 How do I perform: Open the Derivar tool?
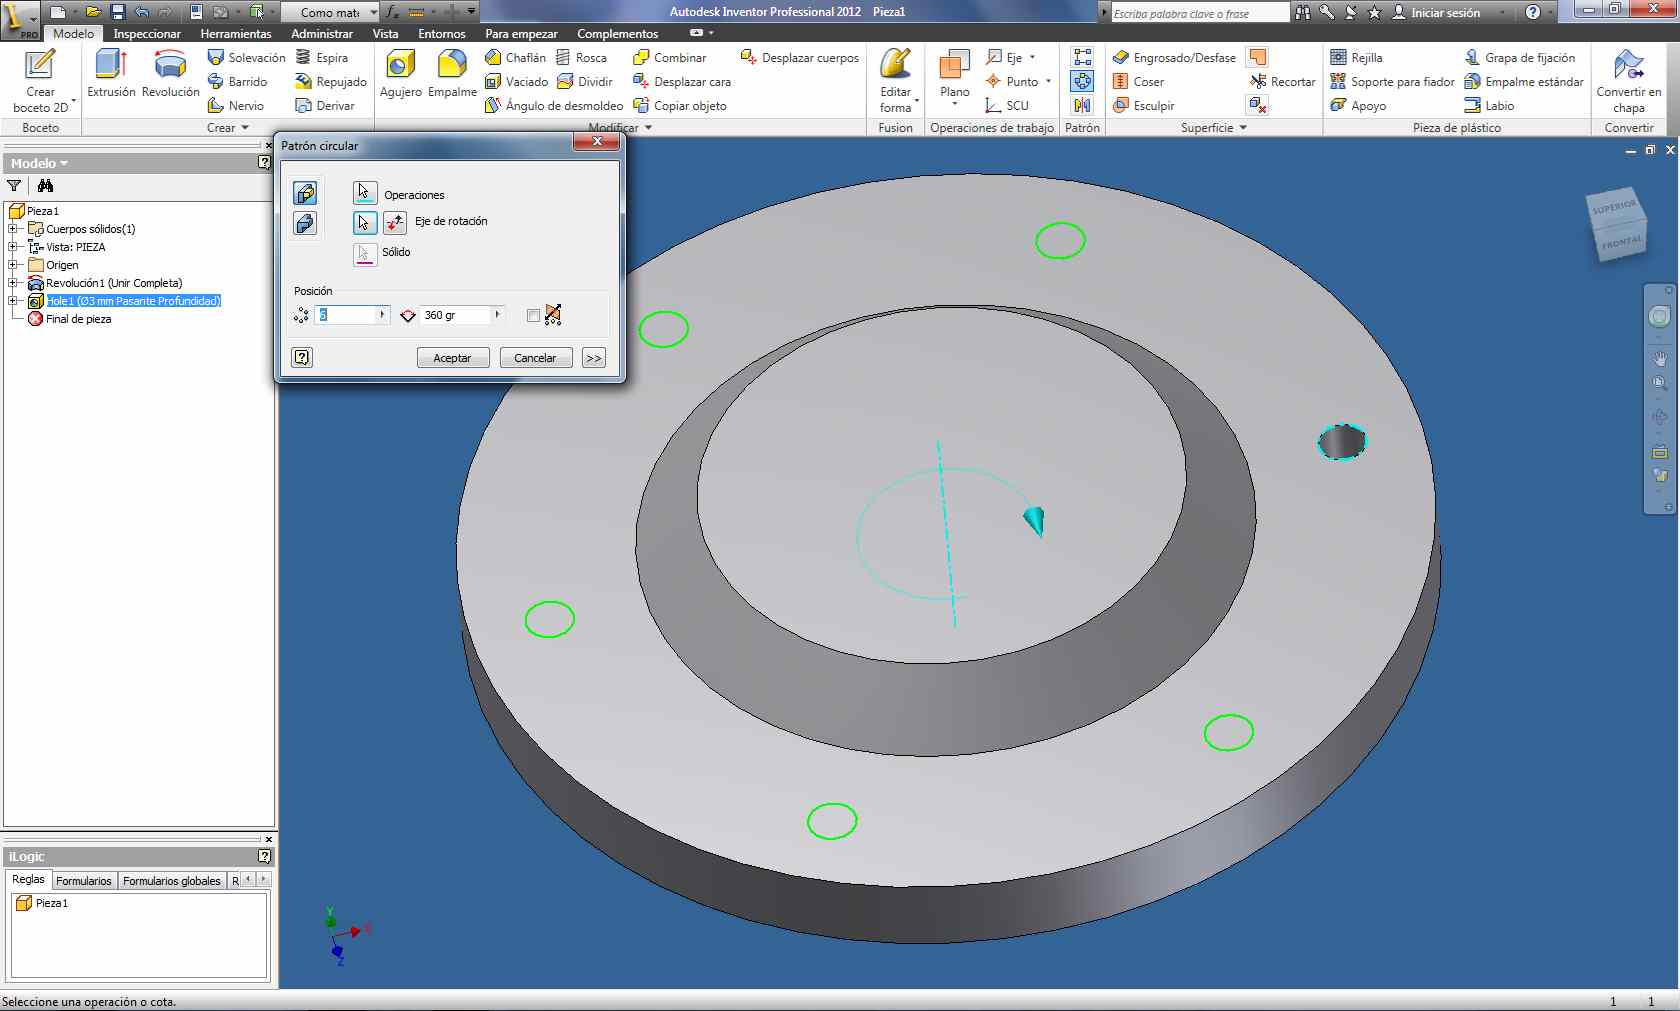click(325, 106)
